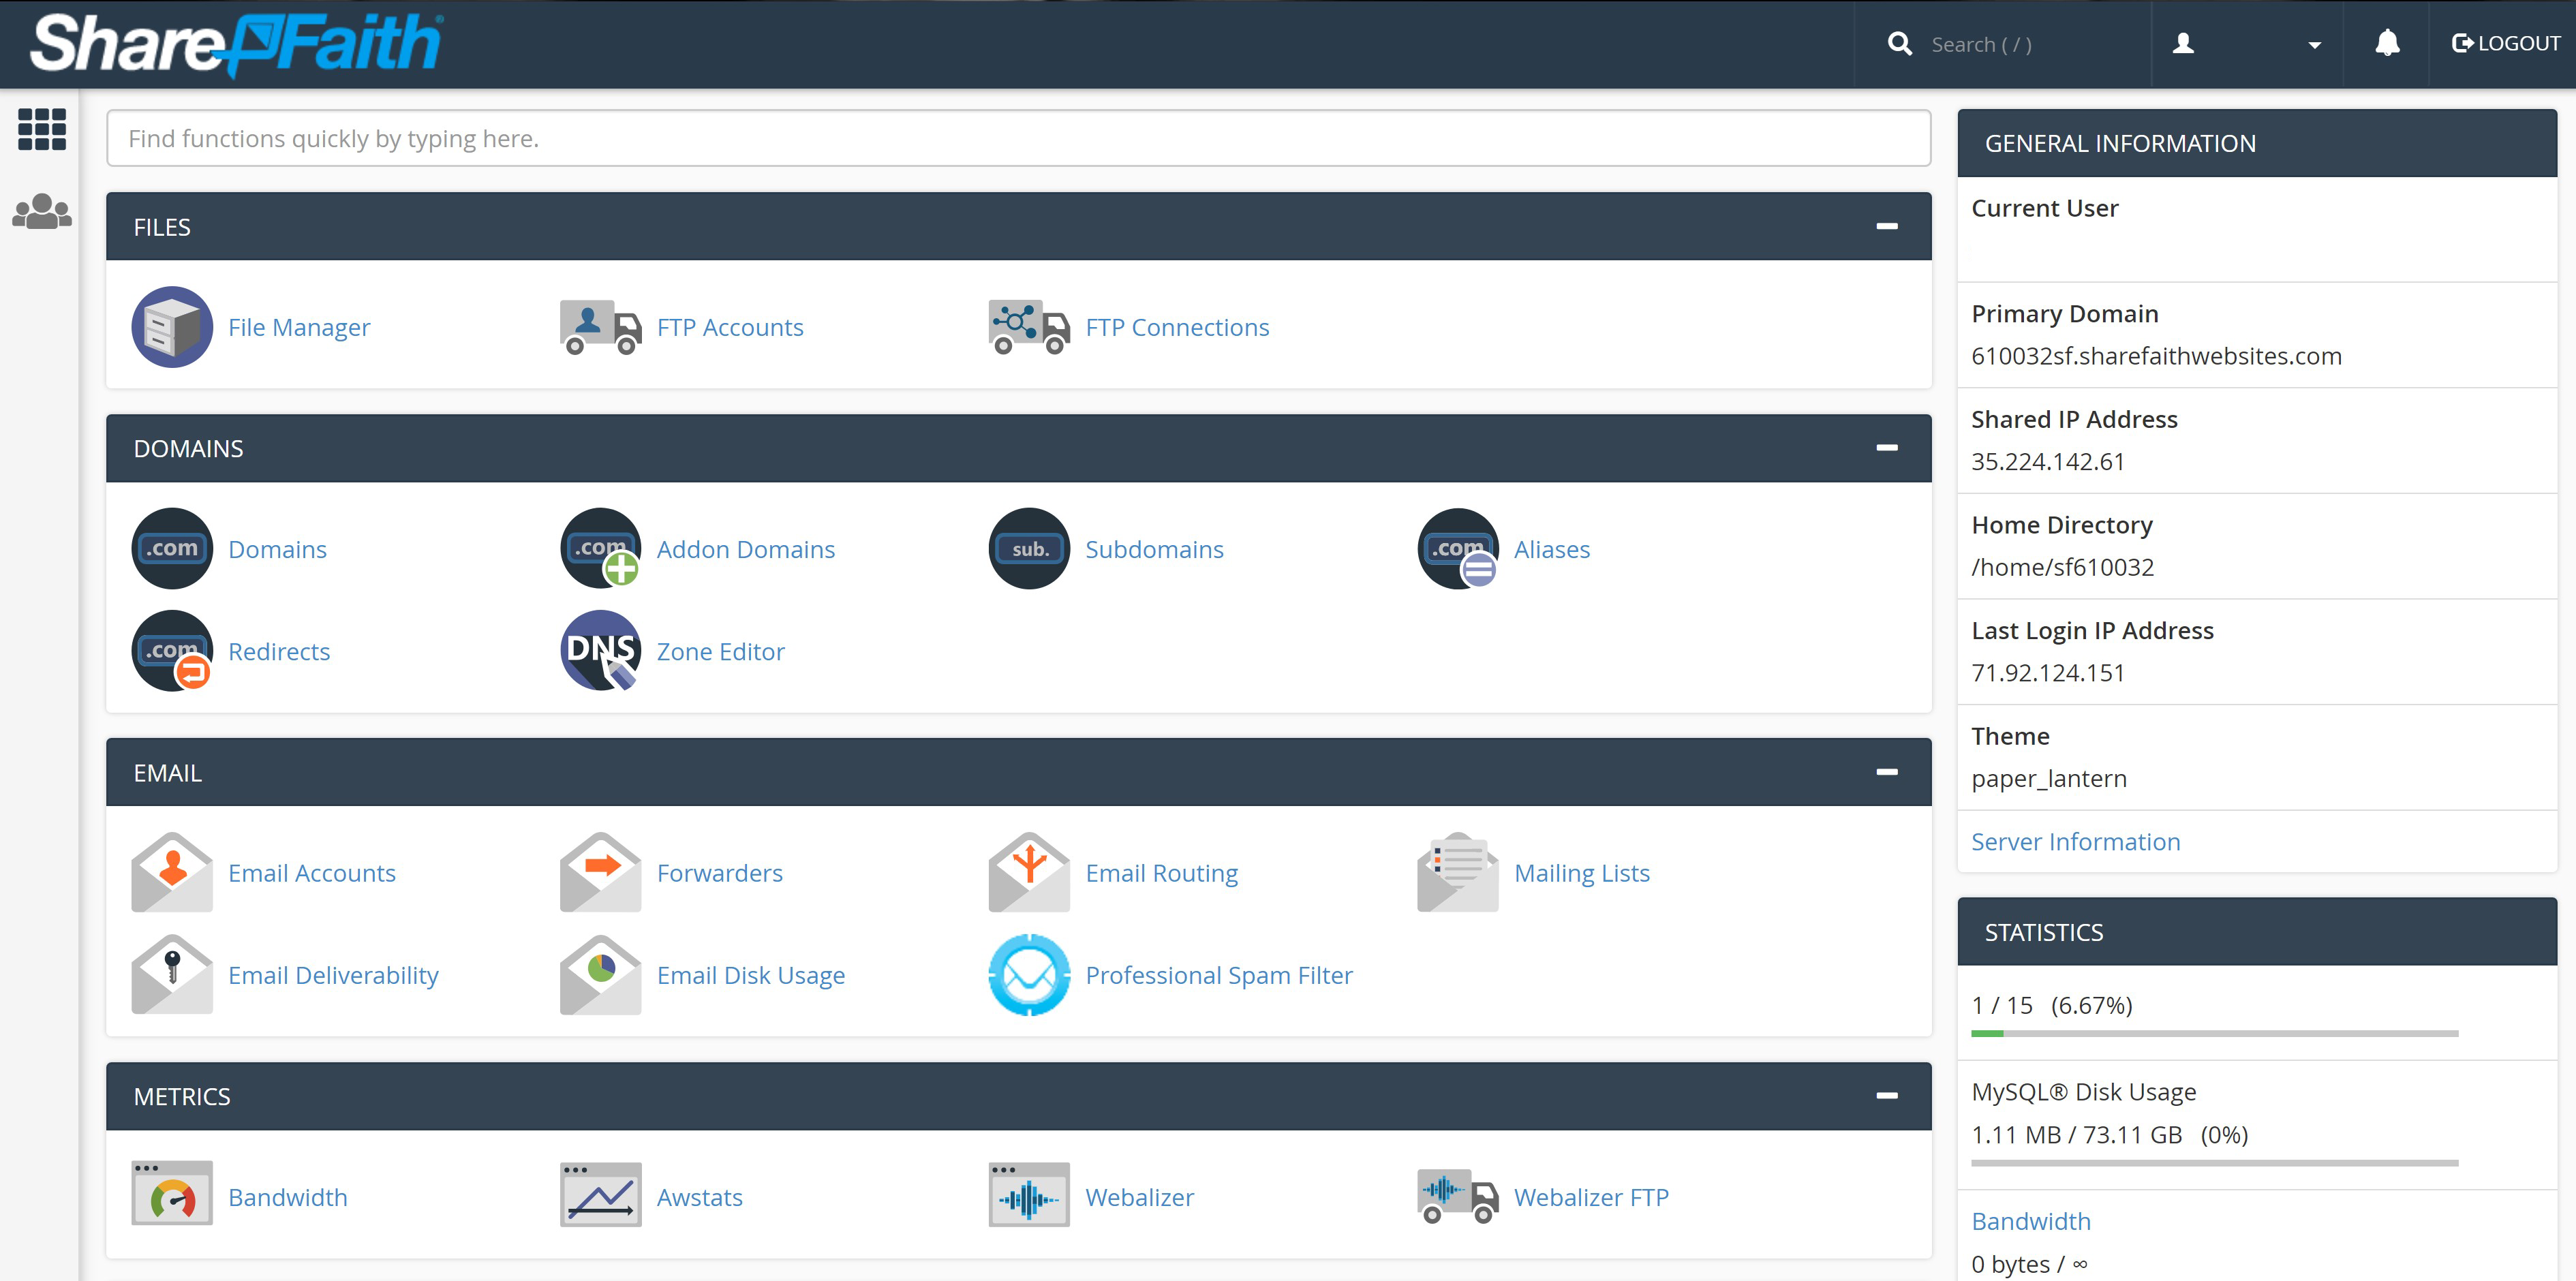2576x1281 pixels.
Task: Open the File Manager icon
Action: point(172,327)
